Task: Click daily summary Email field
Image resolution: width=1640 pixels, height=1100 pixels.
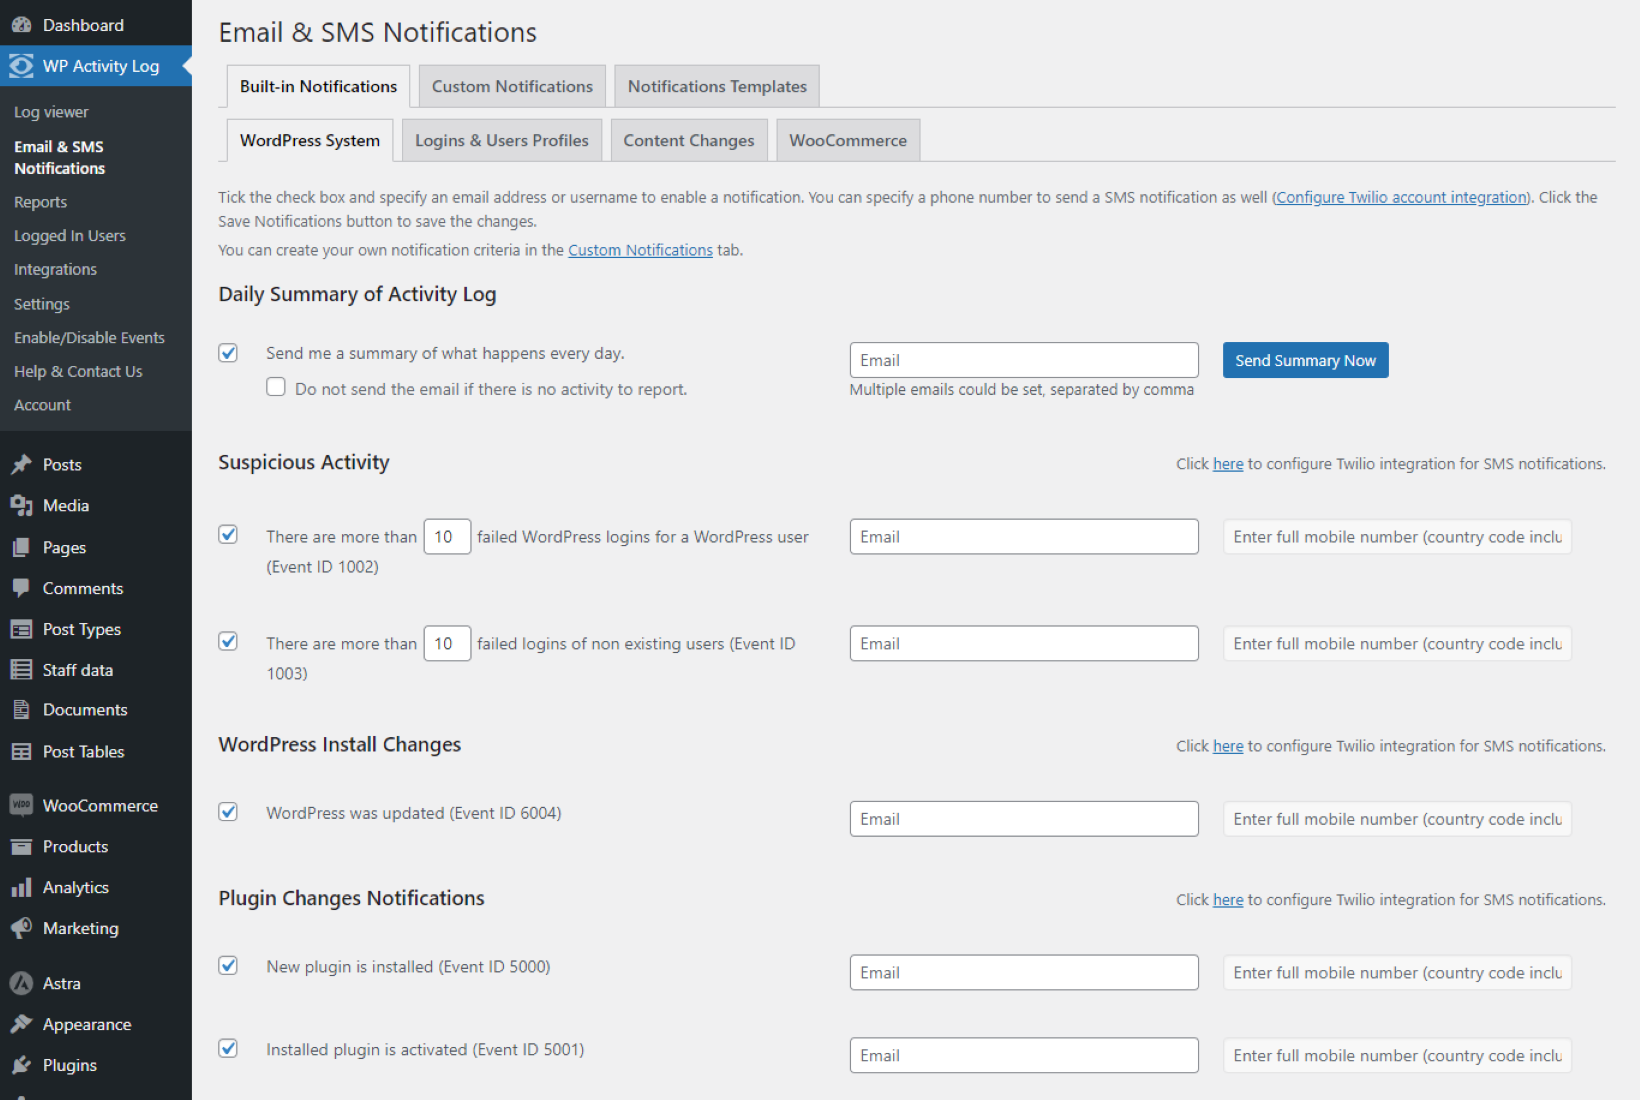Action: pos(1024,361)
